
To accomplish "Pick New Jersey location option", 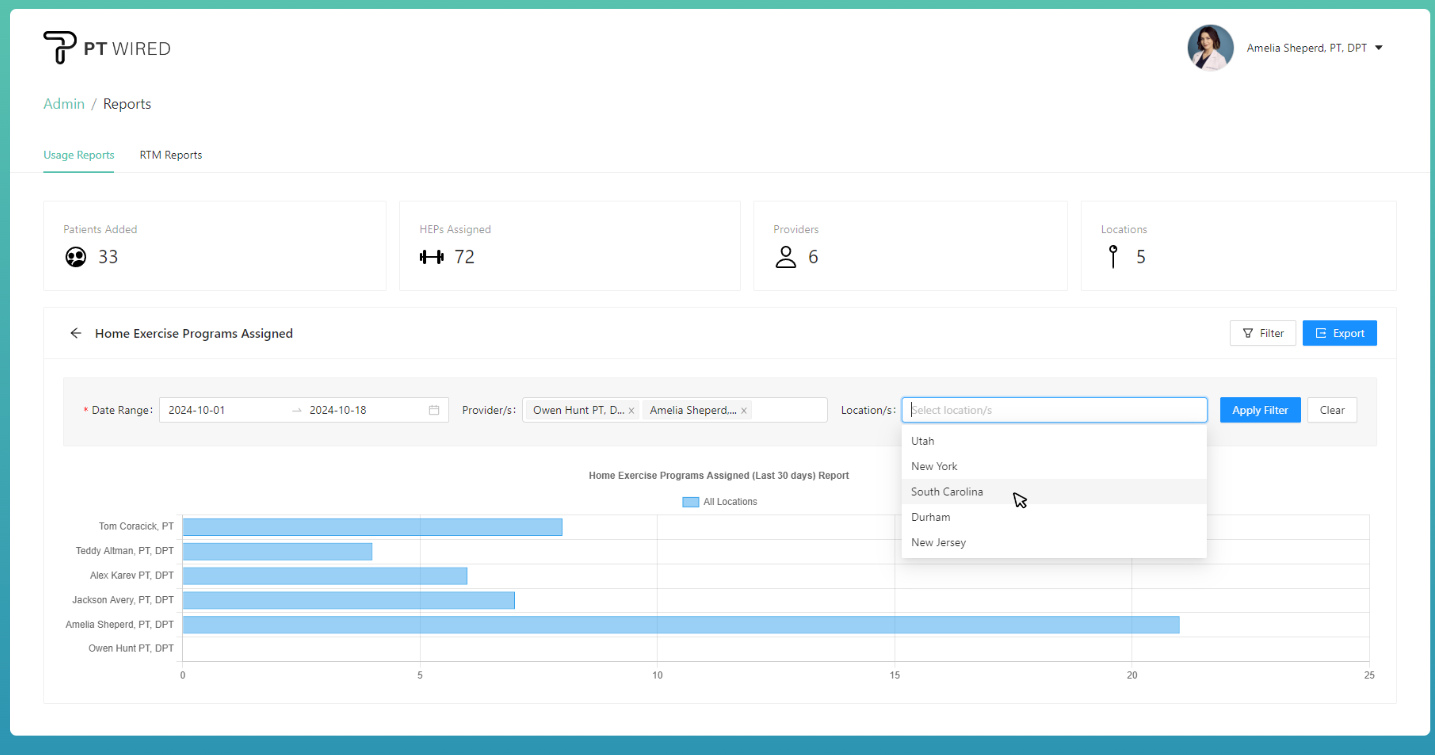I will point(938,543).
